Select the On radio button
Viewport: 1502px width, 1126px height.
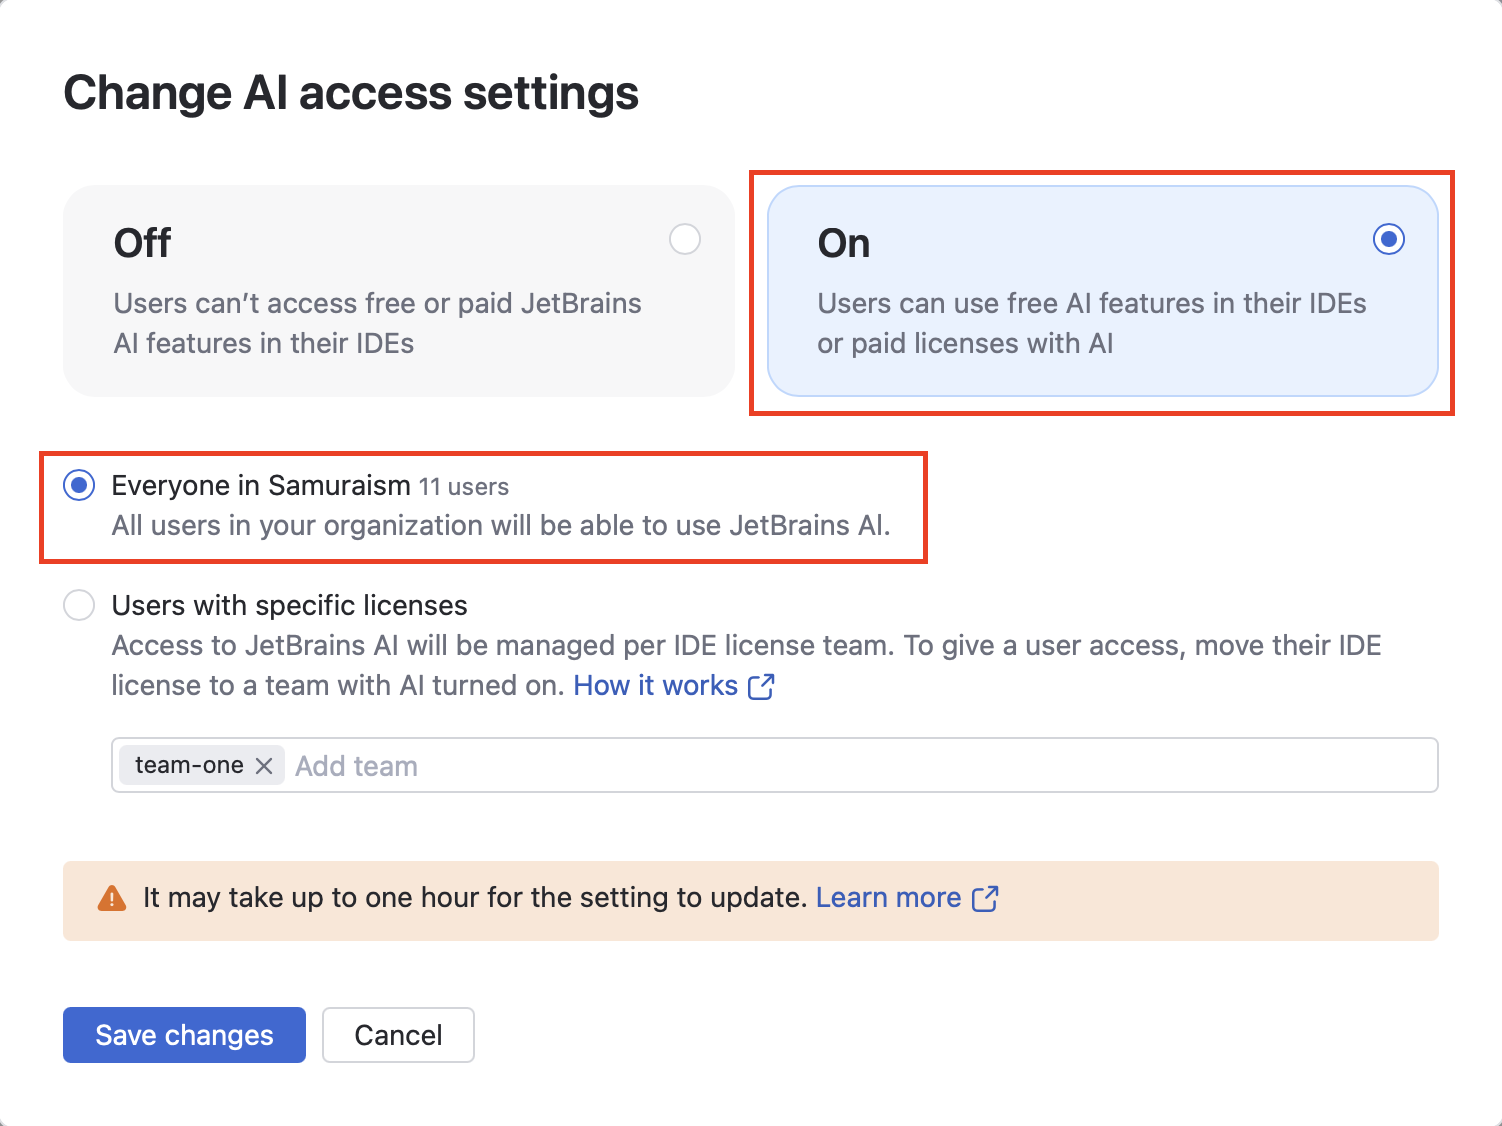(x=1388, y=240)
